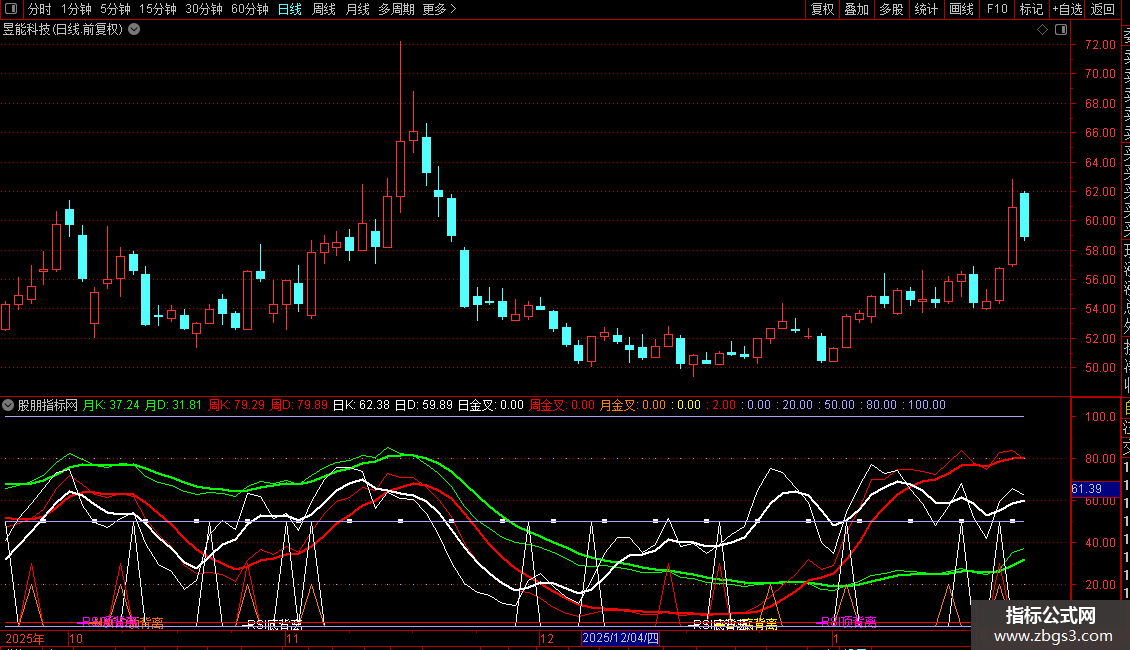Image resolution: width=1130 pixels, height=650 pixels.
Task: Add stock via +自选 button
Action: click(1066, 9)
